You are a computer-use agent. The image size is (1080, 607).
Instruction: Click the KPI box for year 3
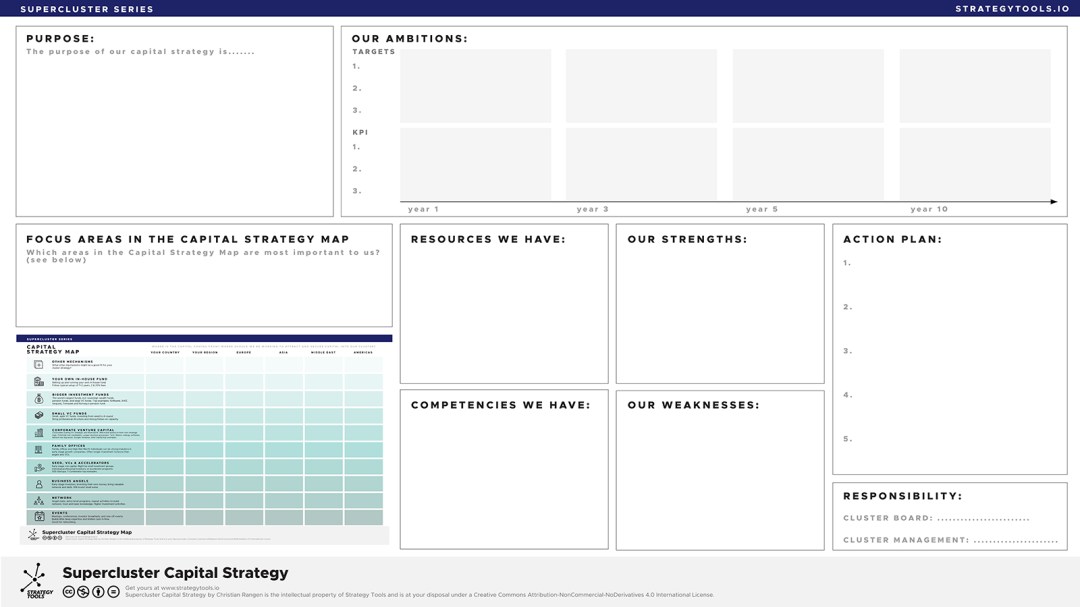pyautogui.click(x=641, y=163)
